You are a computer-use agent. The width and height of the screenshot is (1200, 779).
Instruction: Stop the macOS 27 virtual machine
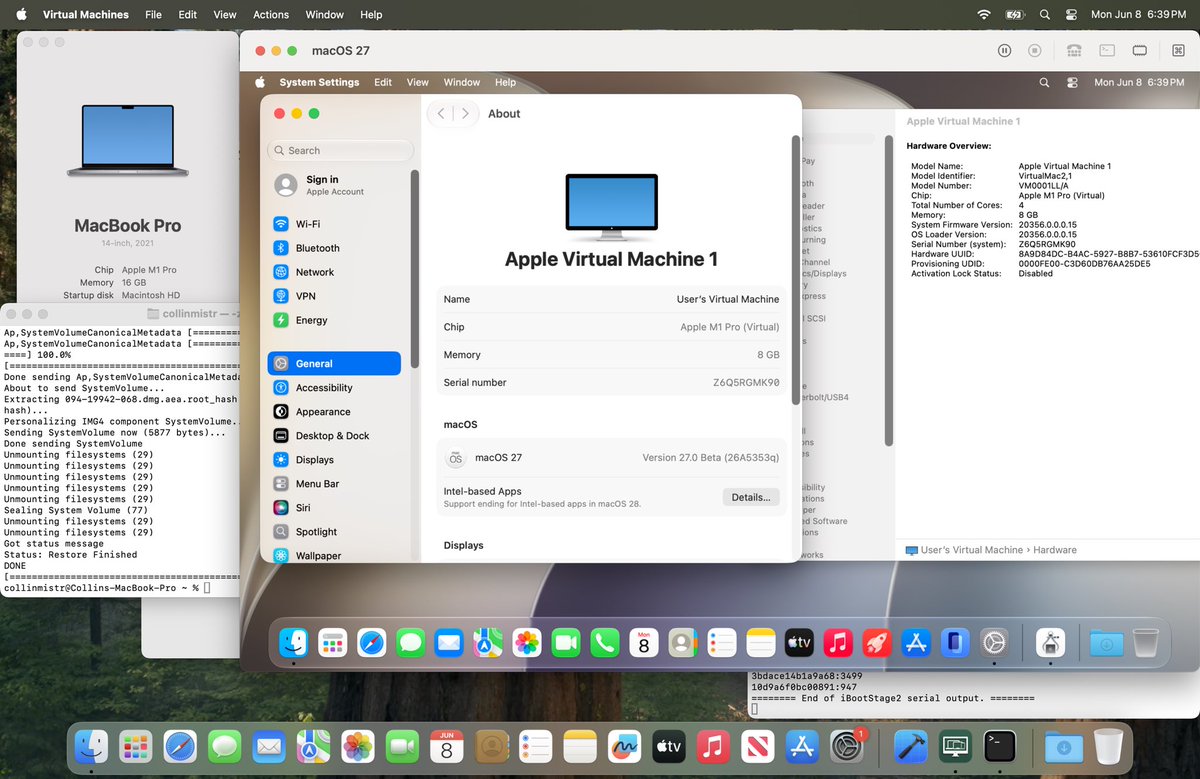pyautogui.click(x=1035, y=51)
